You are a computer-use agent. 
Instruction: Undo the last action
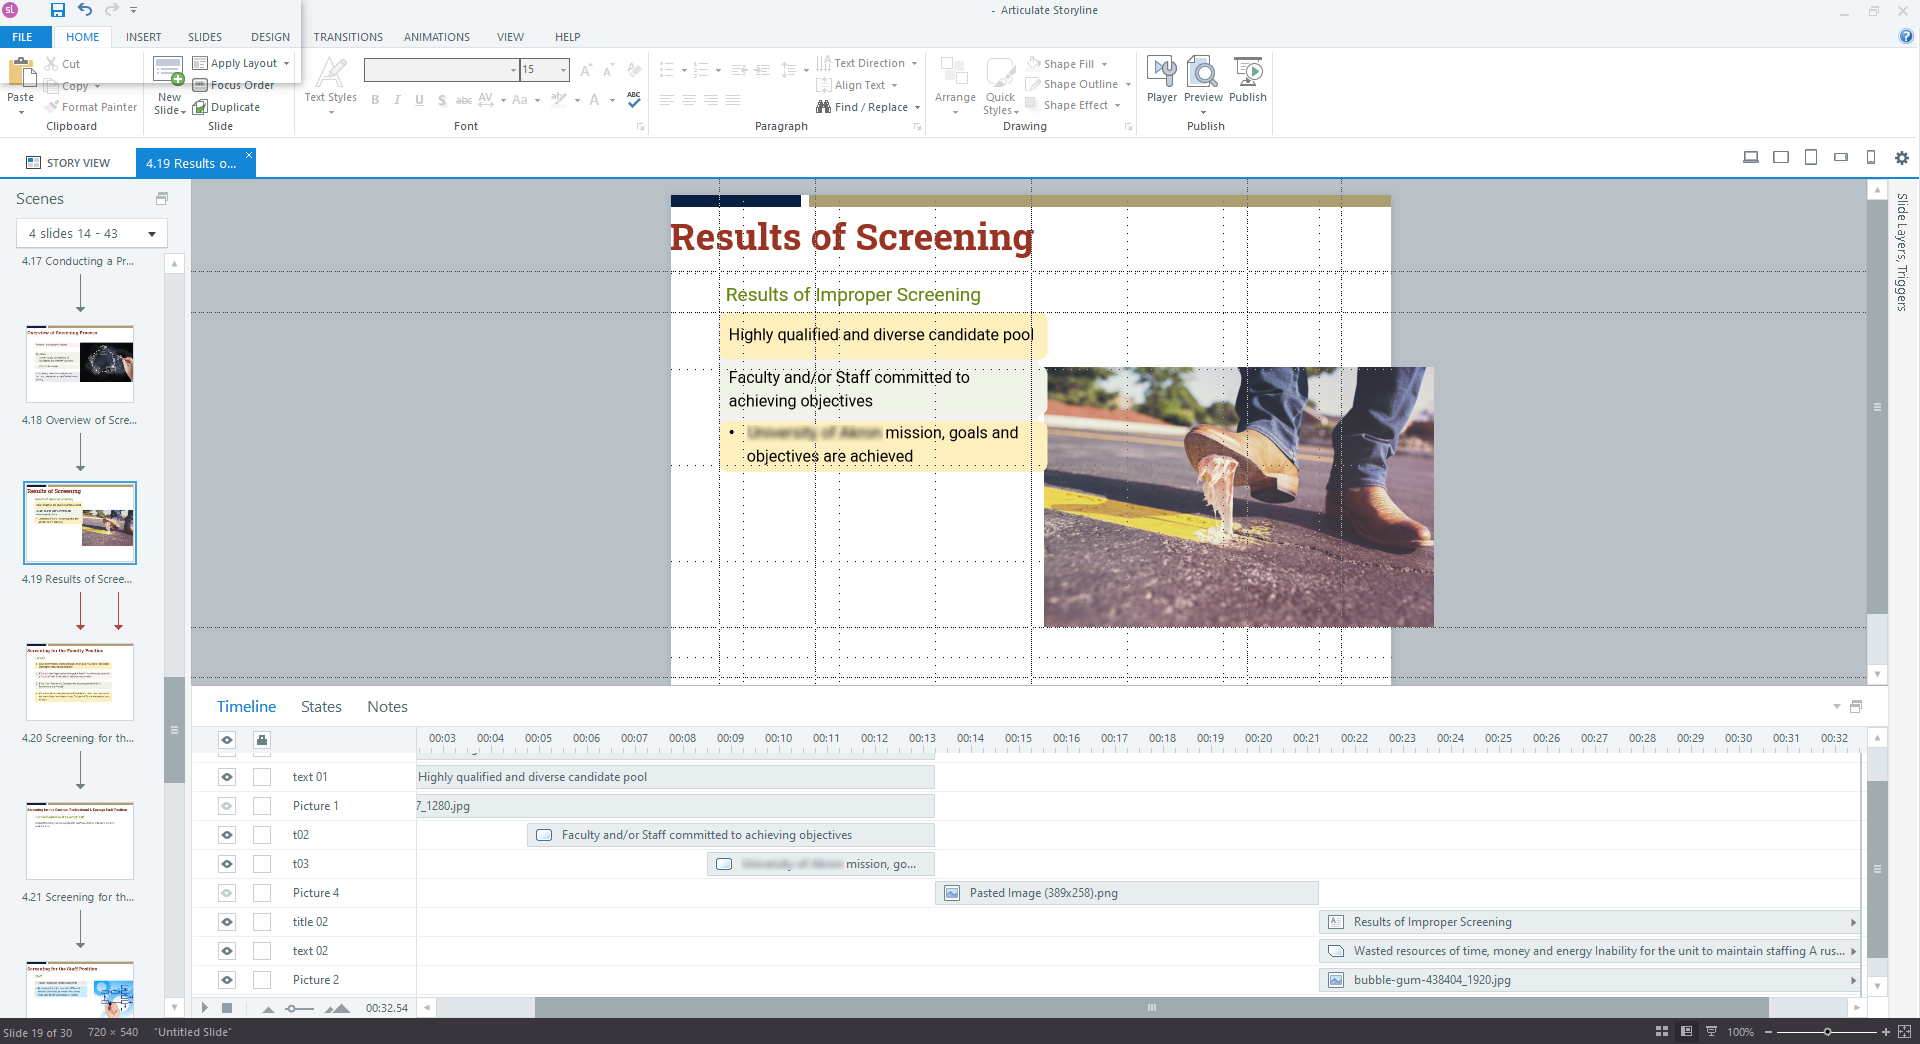(85, 10)
